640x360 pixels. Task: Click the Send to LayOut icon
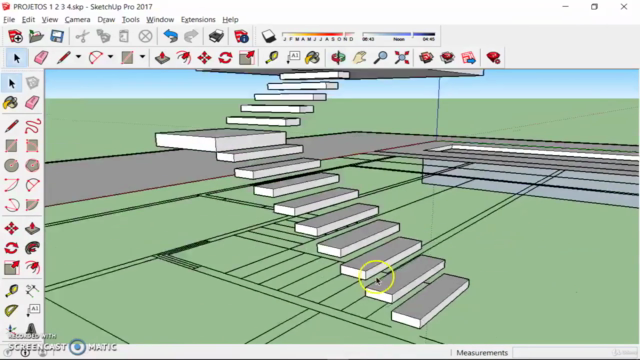[469, 58]
